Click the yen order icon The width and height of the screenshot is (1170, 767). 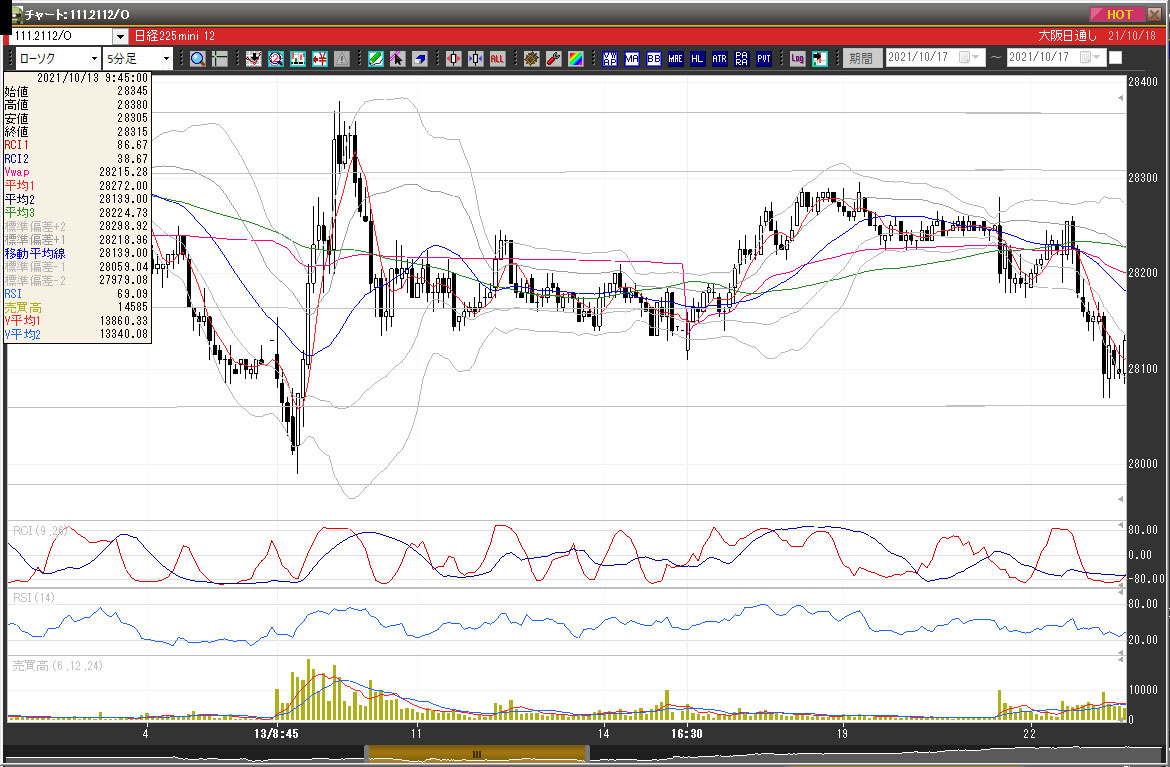(320, 59)
